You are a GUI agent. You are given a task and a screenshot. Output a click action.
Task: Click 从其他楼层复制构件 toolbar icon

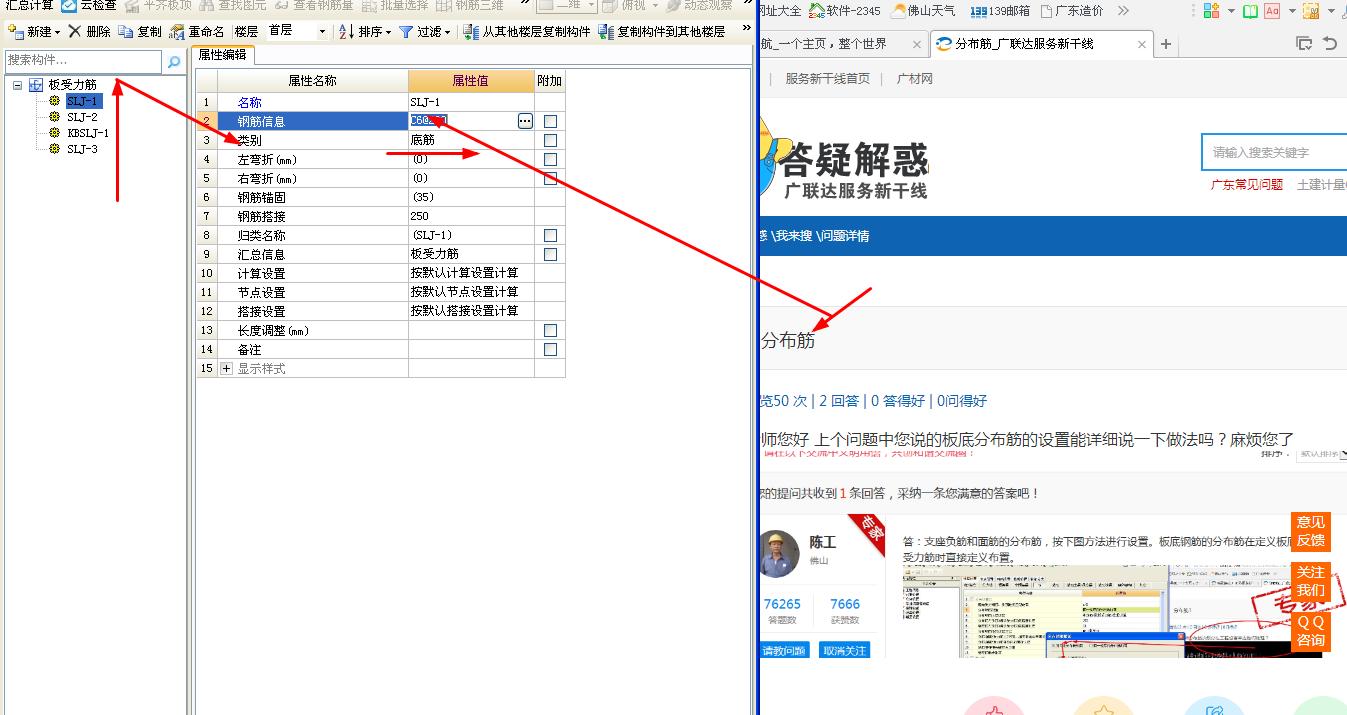point(471,32)
